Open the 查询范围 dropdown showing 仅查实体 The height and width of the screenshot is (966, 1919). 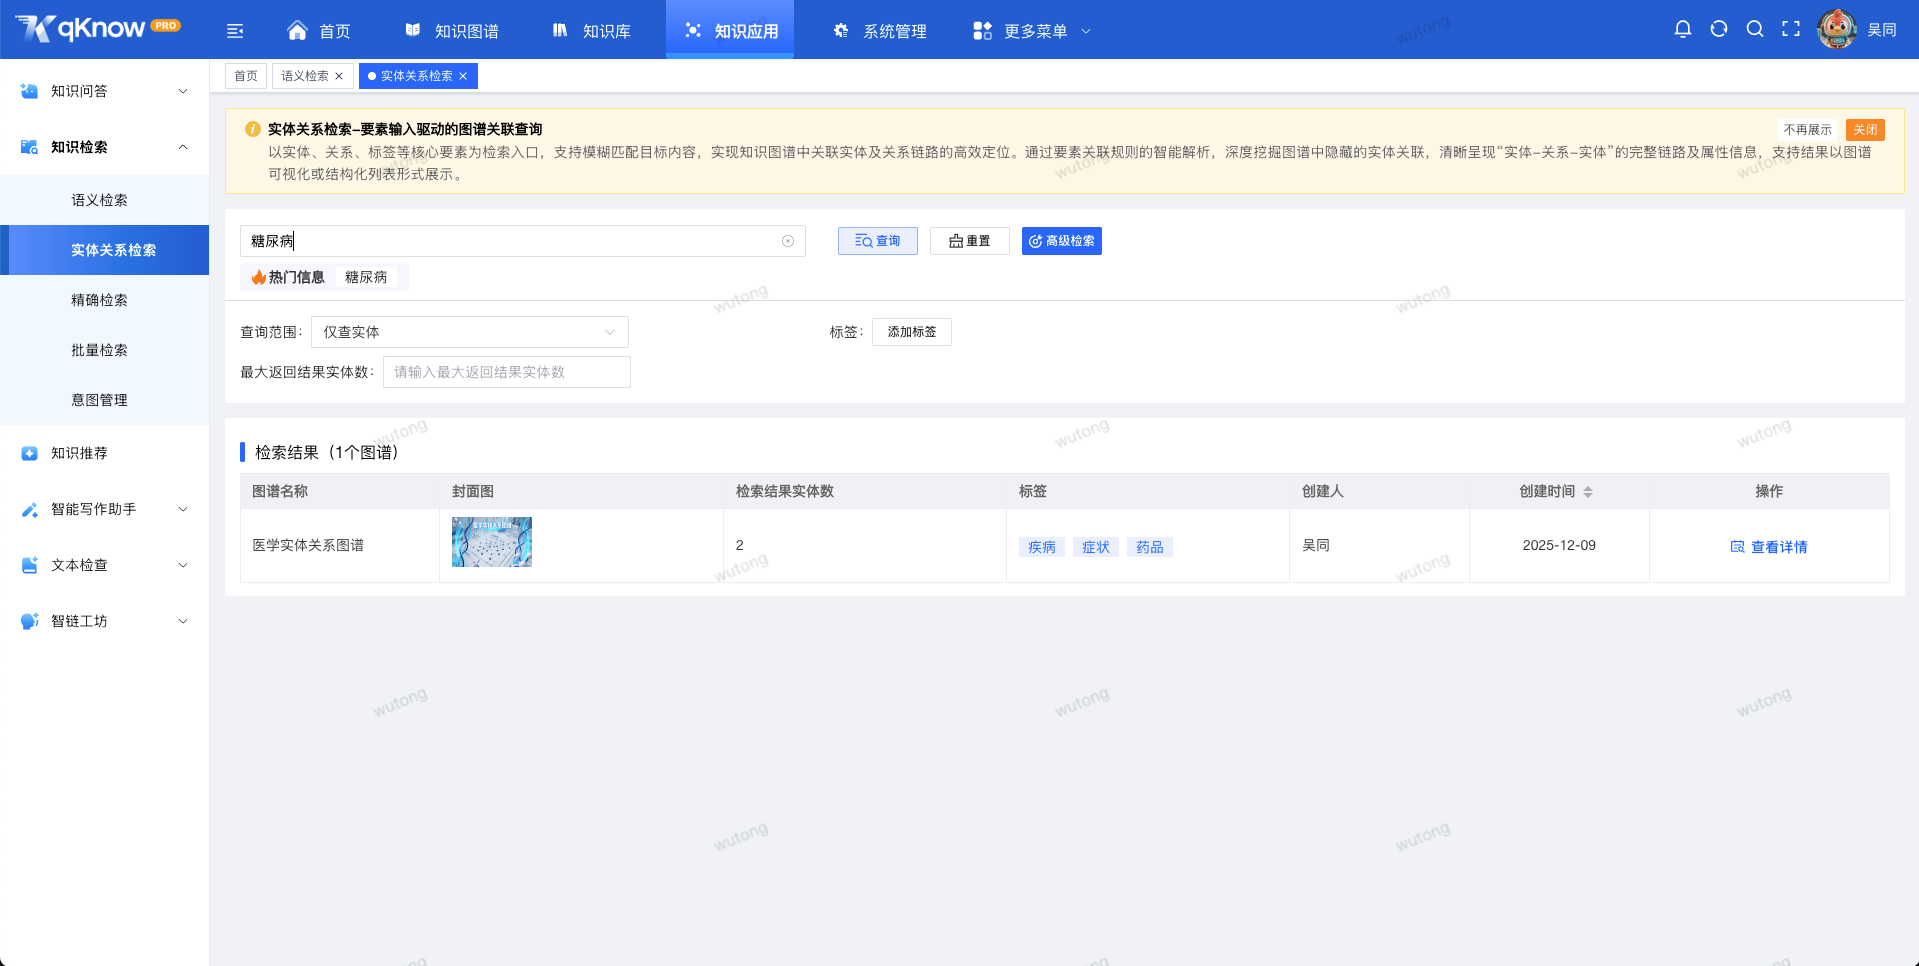click(x=469, y=331)
